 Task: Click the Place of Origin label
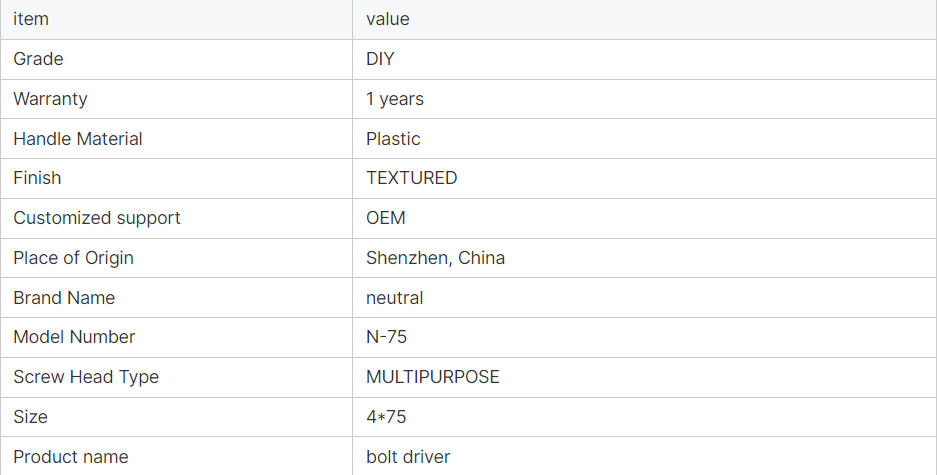tap(73, 258)
